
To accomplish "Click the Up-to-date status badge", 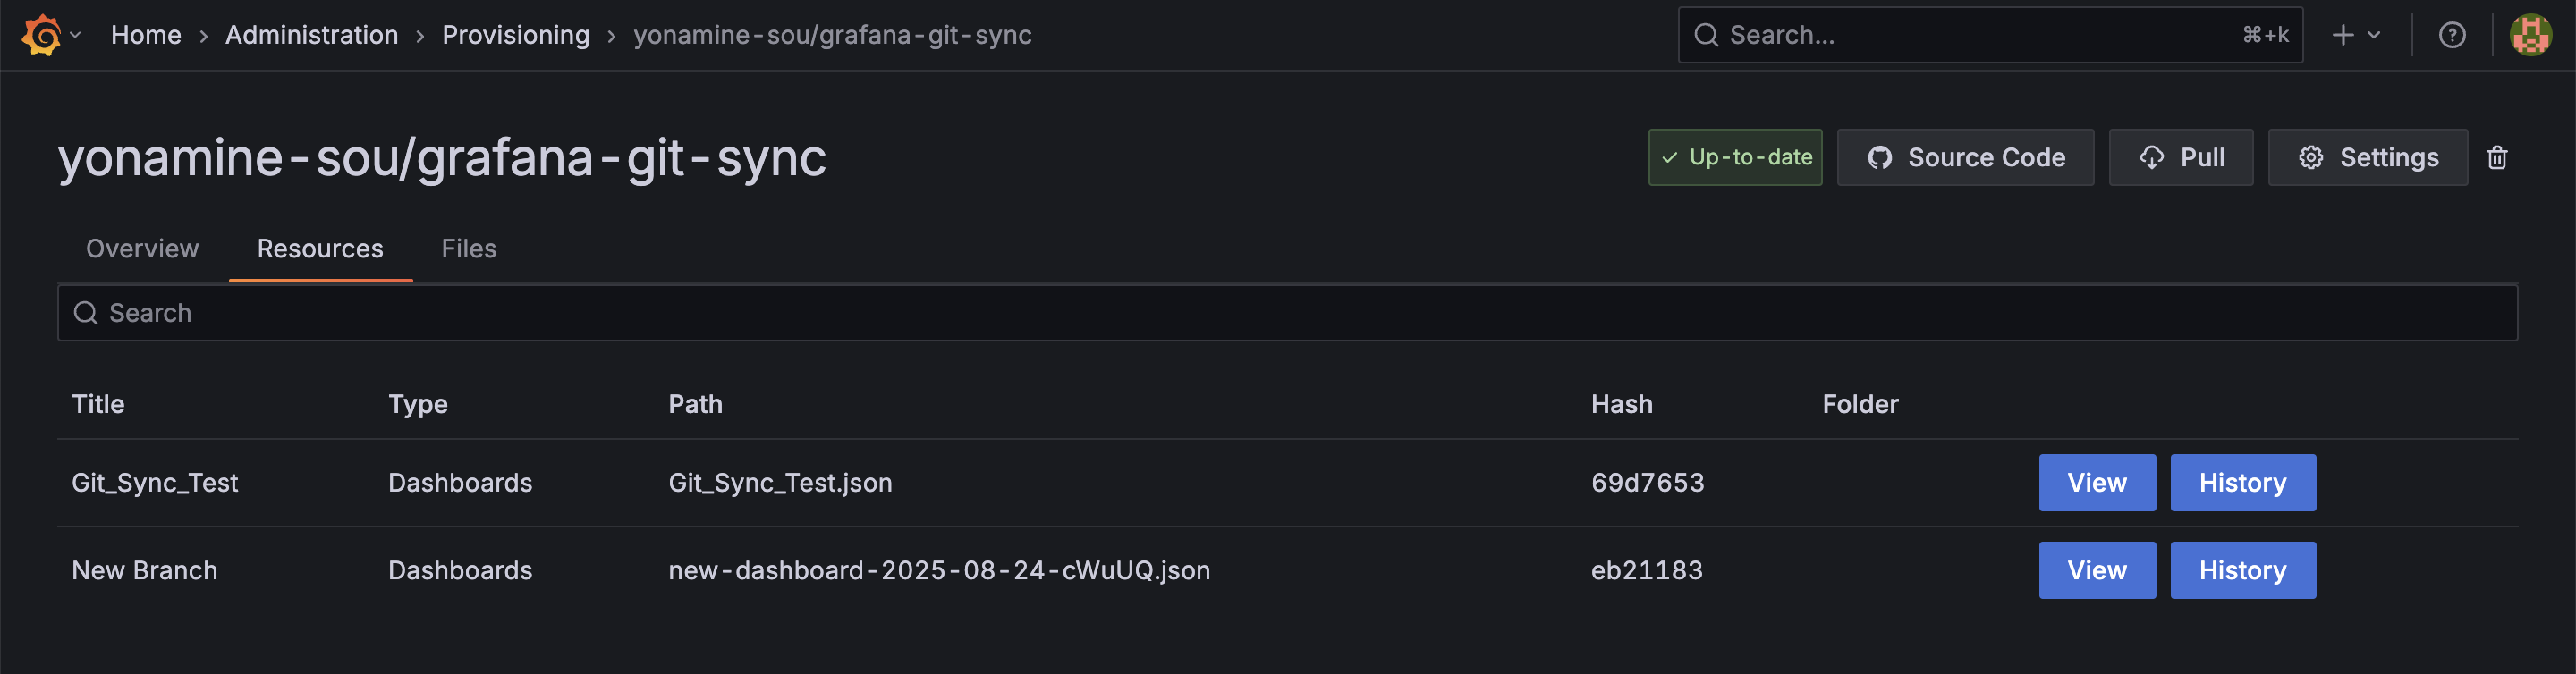I will 1735,157.
